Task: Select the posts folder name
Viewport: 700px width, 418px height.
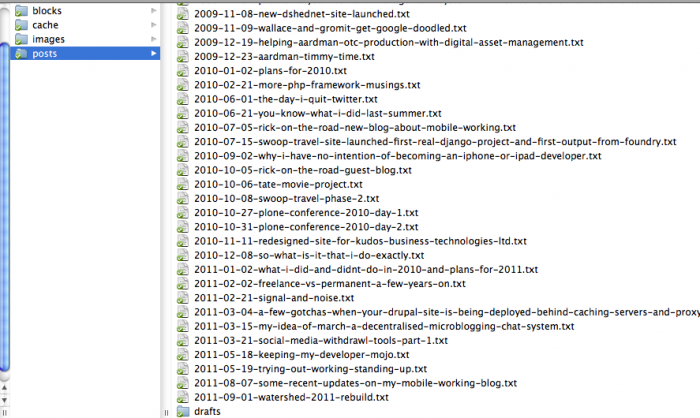Action: click(45, 54)
